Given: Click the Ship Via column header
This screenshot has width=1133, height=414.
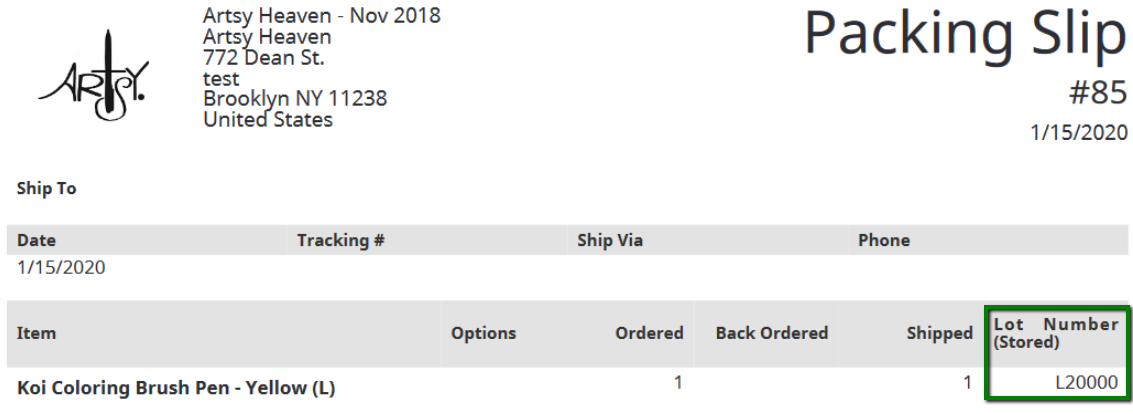Looking at the screenshot, I should click(x=610, y=241).
